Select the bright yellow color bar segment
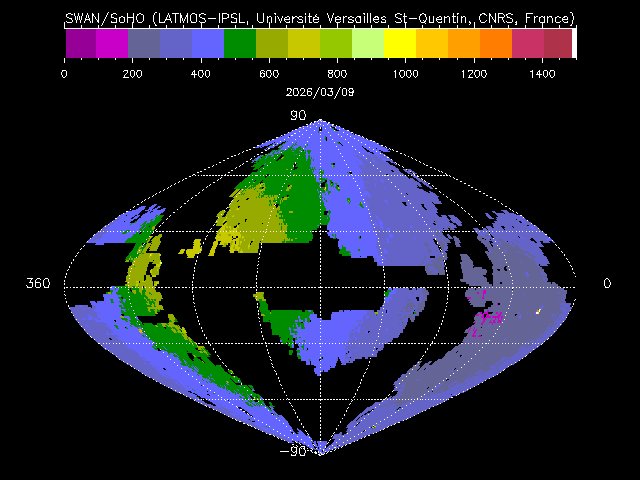Image resolution: width=640 pixels, height=480 pixels. [400, 43]
